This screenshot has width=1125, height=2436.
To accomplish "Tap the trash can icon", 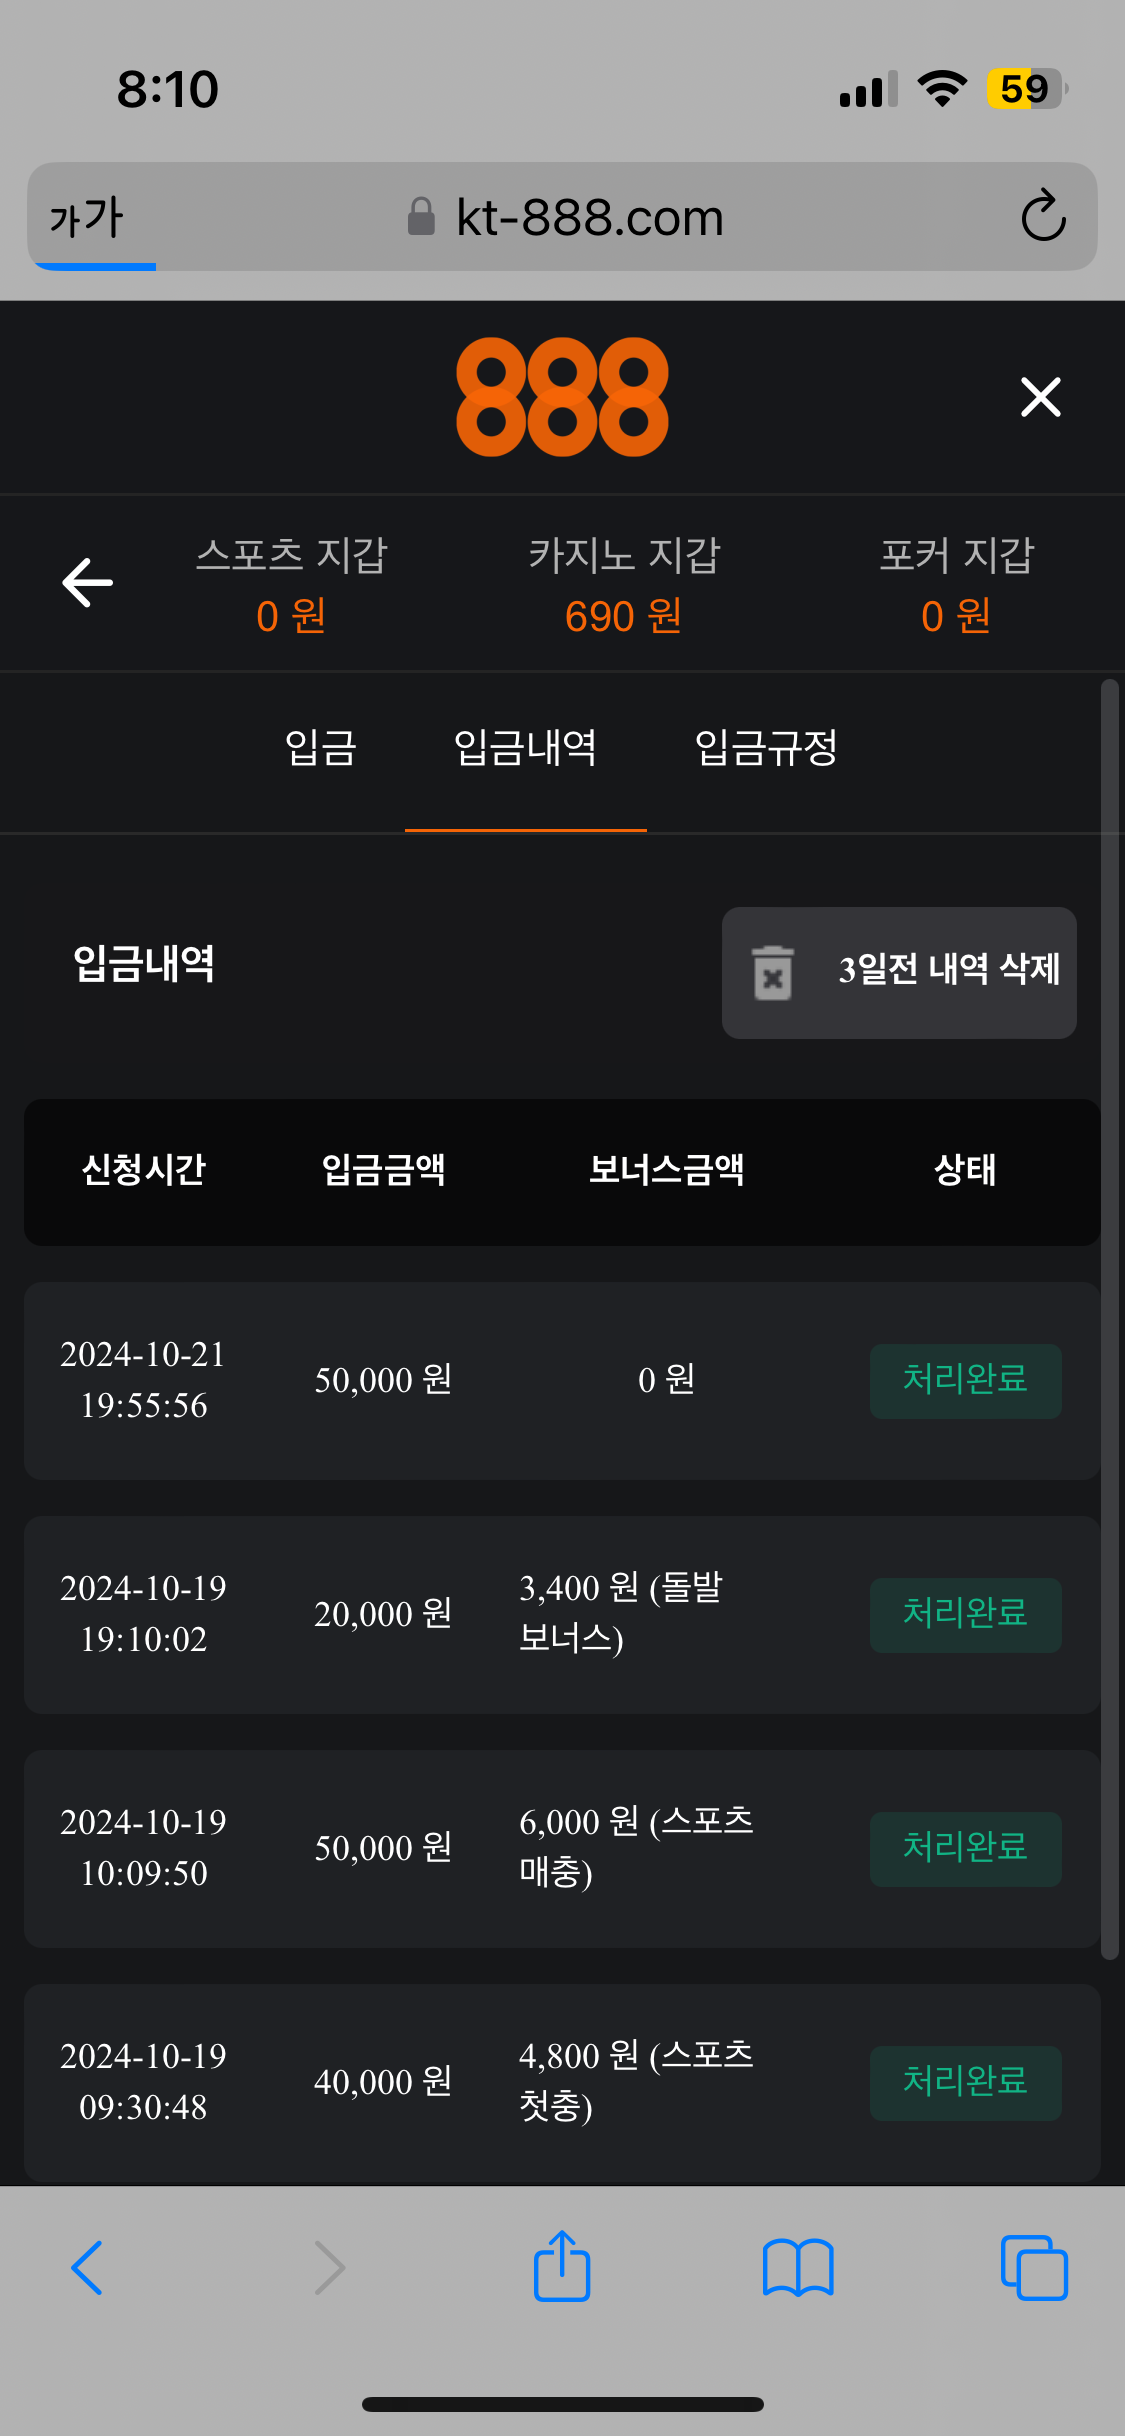I will (772, 973).
